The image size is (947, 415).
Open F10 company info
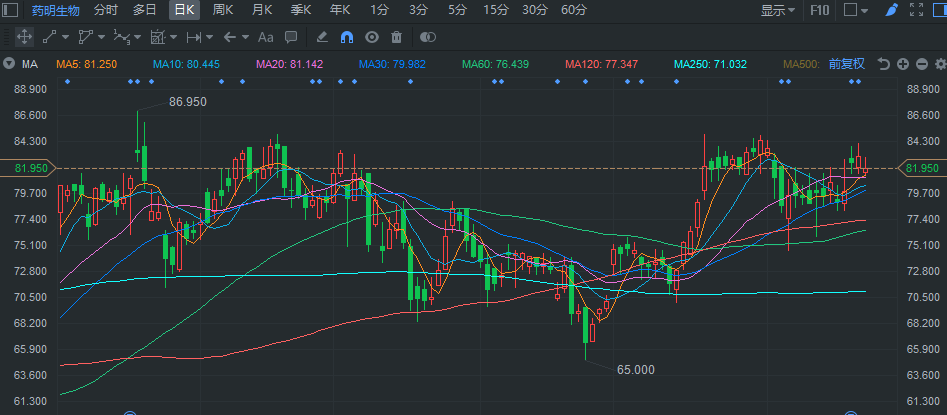(x=819, y=10)
